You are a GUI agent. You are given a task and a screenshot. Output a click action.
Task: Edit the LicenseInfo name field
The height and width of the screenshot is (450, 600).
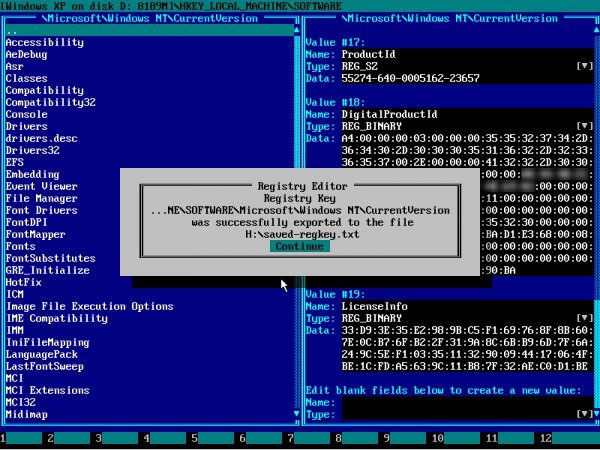pos(467,306)
